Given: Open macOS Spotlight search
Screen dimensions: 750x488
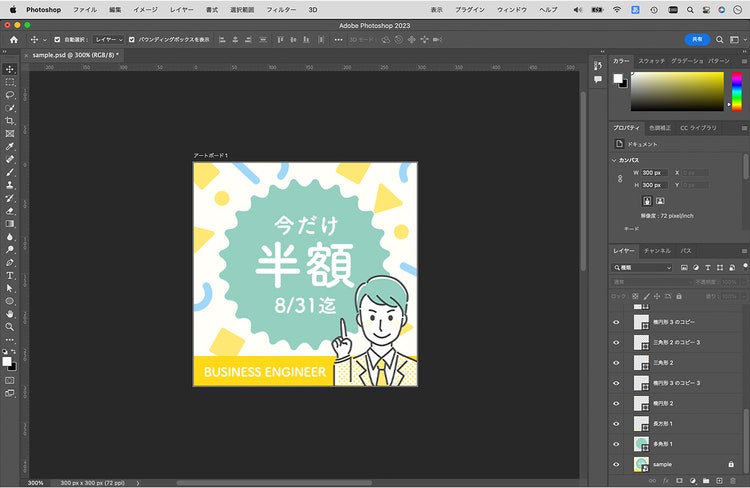Looking at the screenshot, I should (690, 10).
